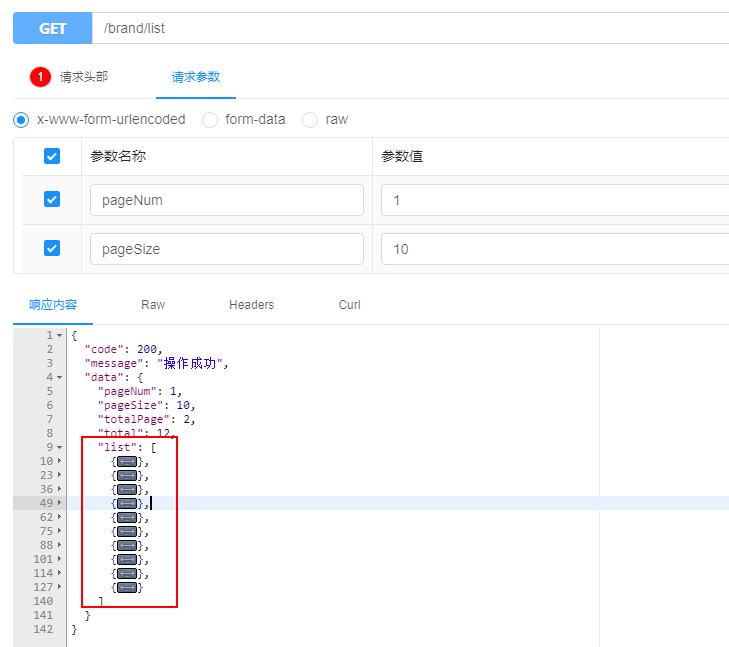Screen dimensions: 729x647
Task: Open the 请求参数 tab
Action: point(196,77)
